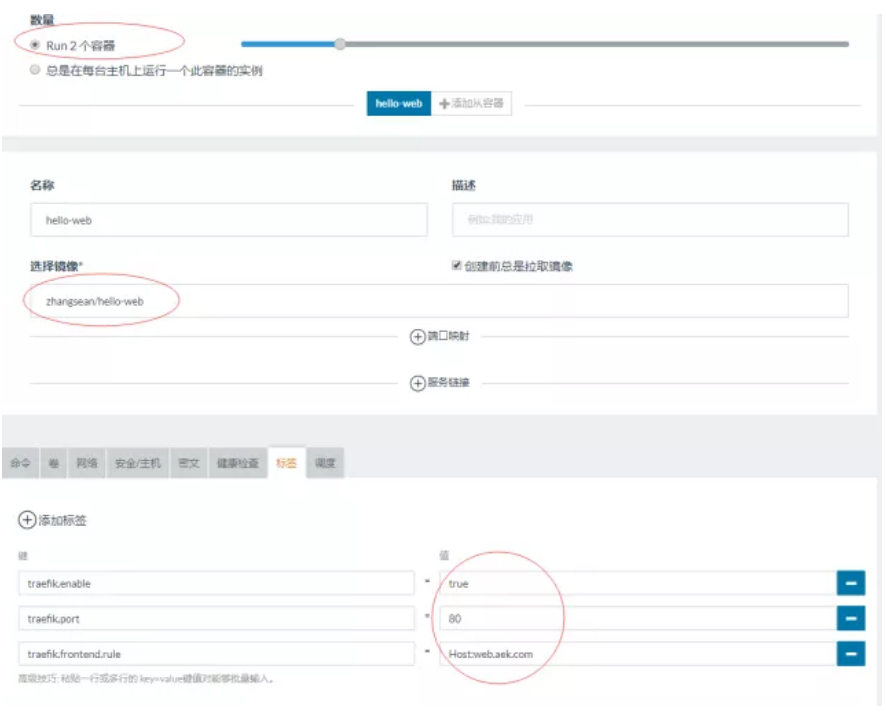886x712 pixels.
Task: Click the 名称 field containing hello-web
Action: click(229, 220)
